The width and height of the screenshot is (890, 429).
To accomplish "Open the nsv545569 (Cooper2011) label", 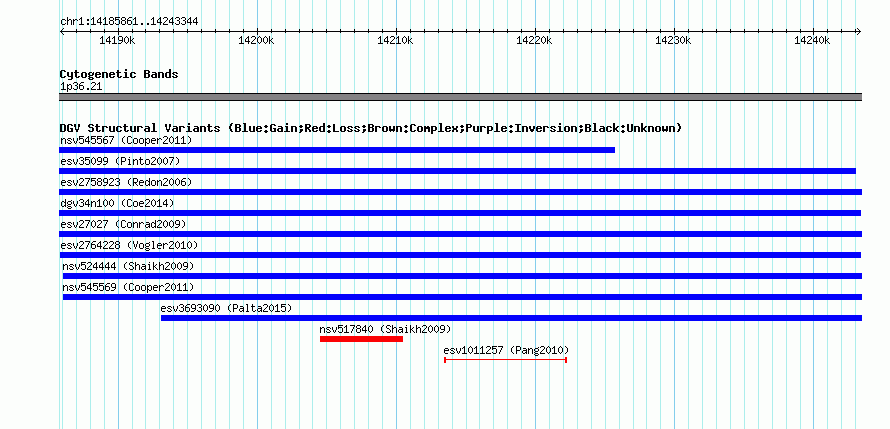I will (x=128, y=287).
